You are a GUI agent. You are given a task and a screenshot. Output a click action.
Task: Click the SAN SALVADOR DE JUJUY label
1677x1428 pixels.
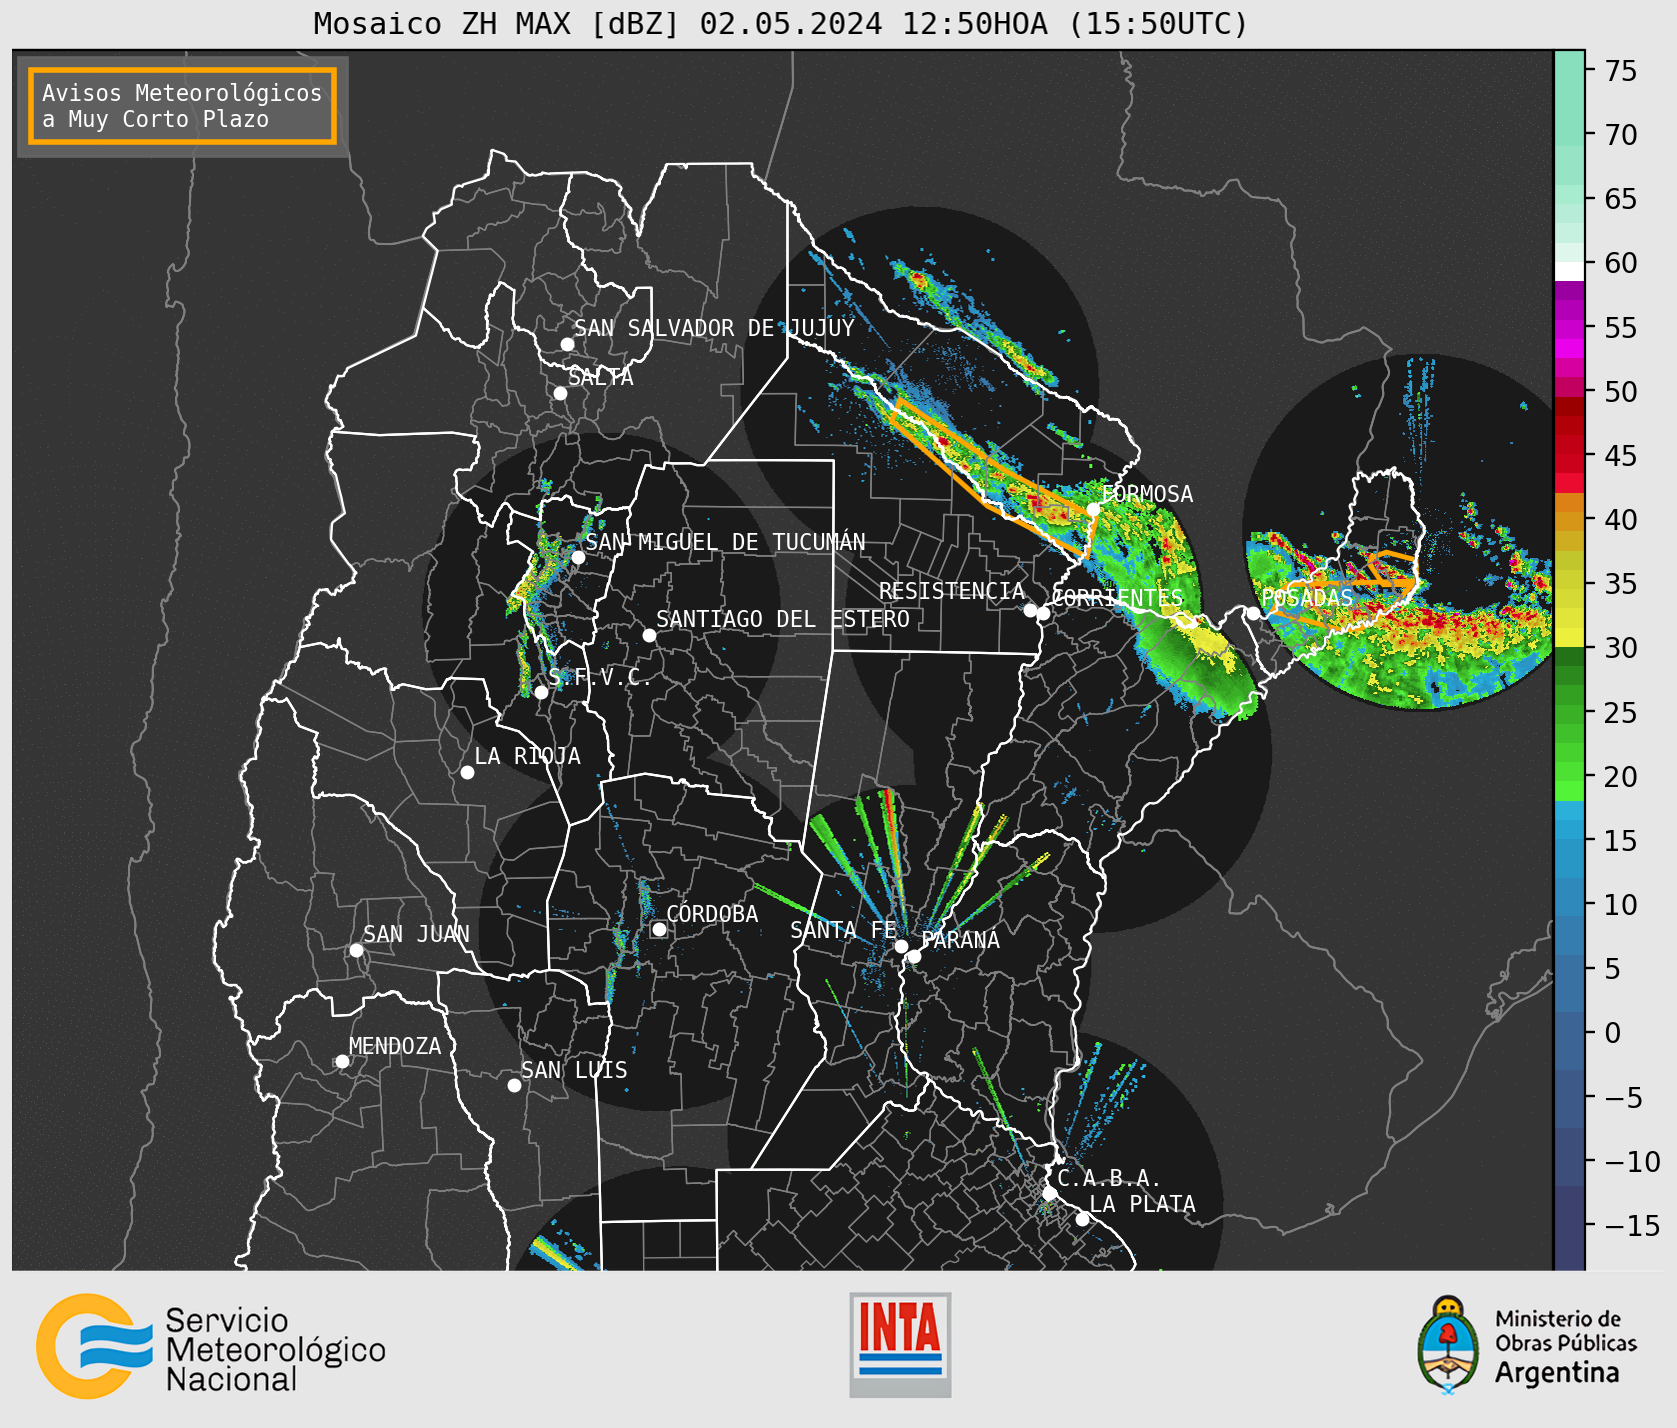[x=714, y=328]
